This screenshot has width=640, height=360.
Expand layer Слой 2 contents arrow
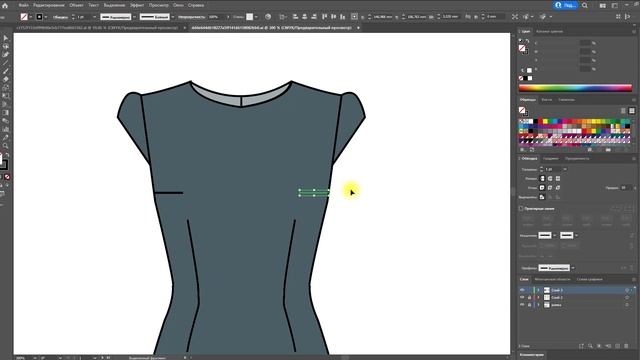(x=538, y=298)
